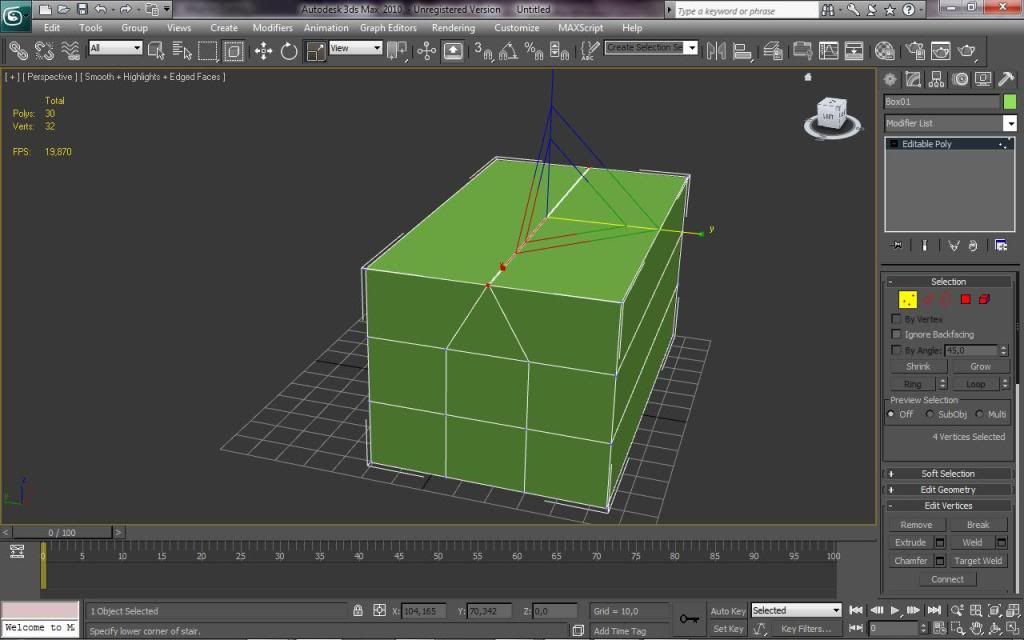Open the Graph Editors menu

(388, 28)
